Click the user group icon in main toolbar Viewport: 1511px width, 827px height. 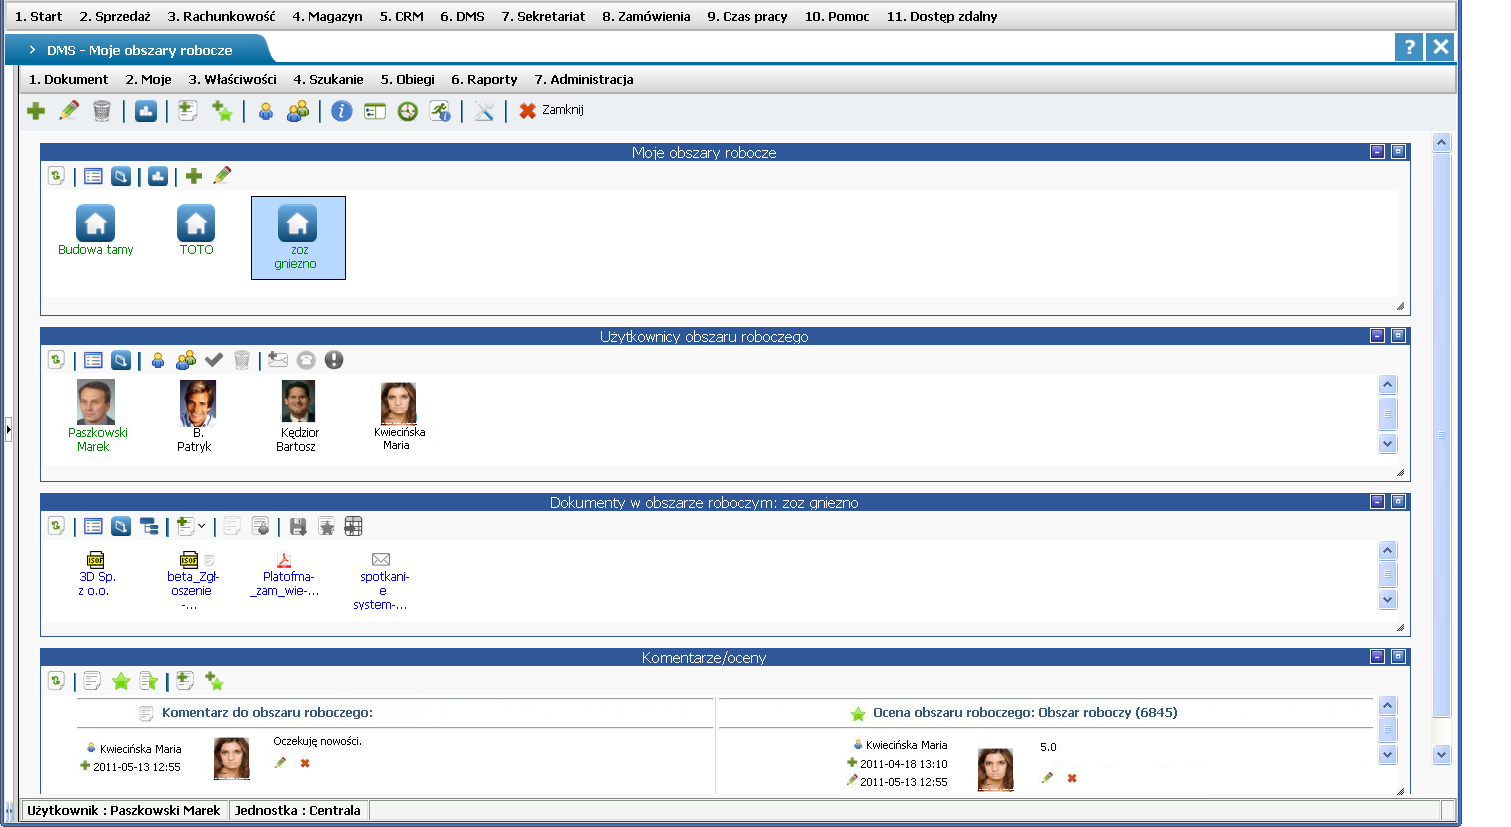(298, 111)
